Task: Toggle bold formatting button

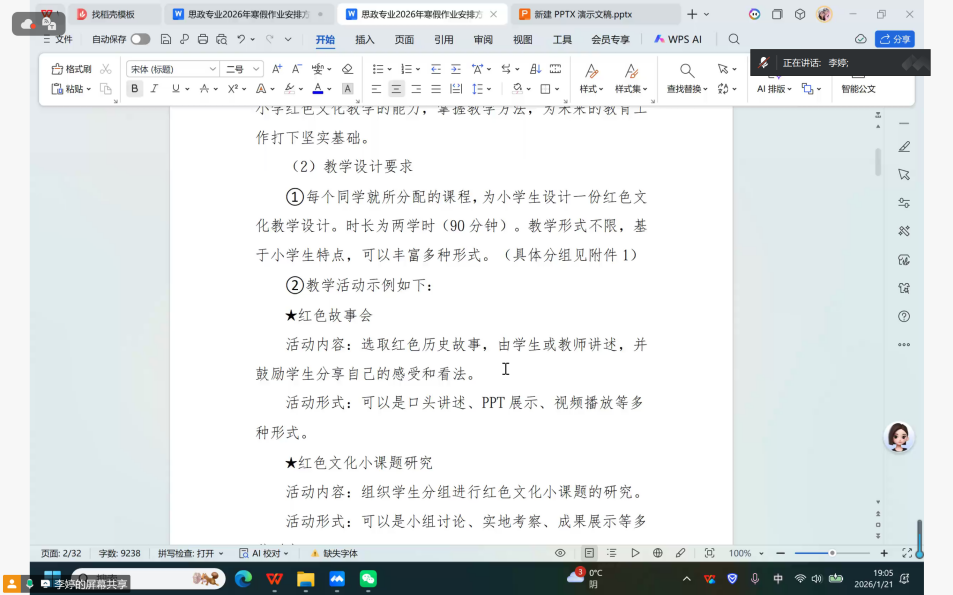Action: (135, 89)
